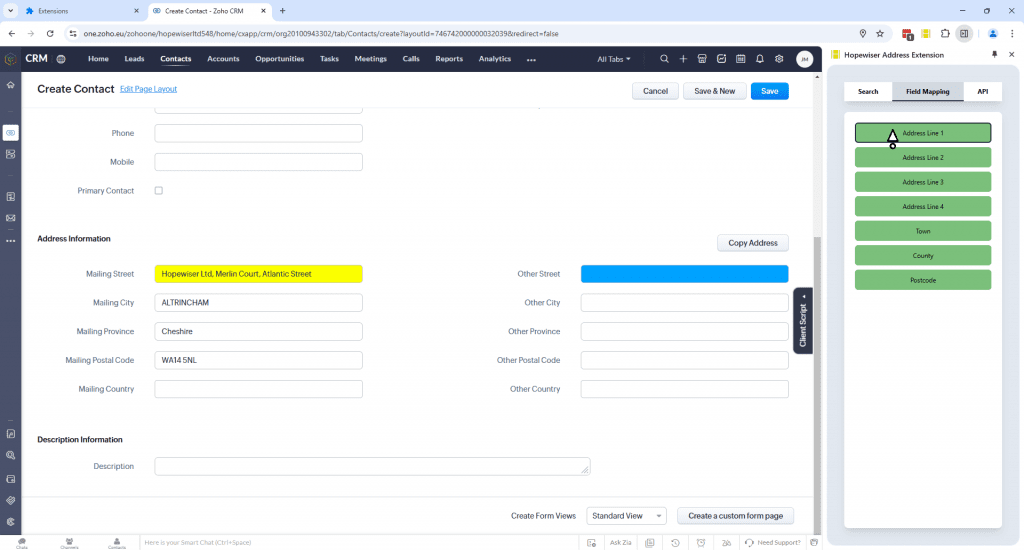1024x550 pixels.
Task: Open the Opportunities tab in CRM menu
Action: [279, 59]
